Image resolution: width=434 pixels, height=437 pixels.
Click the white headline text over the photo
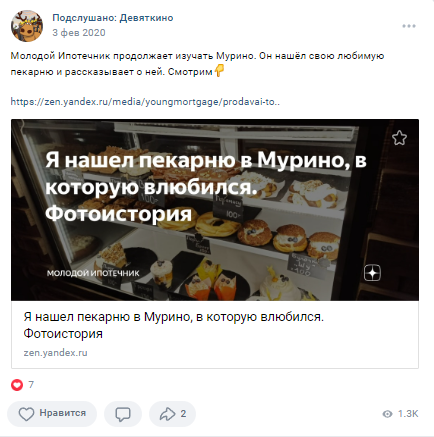[206, 187]
